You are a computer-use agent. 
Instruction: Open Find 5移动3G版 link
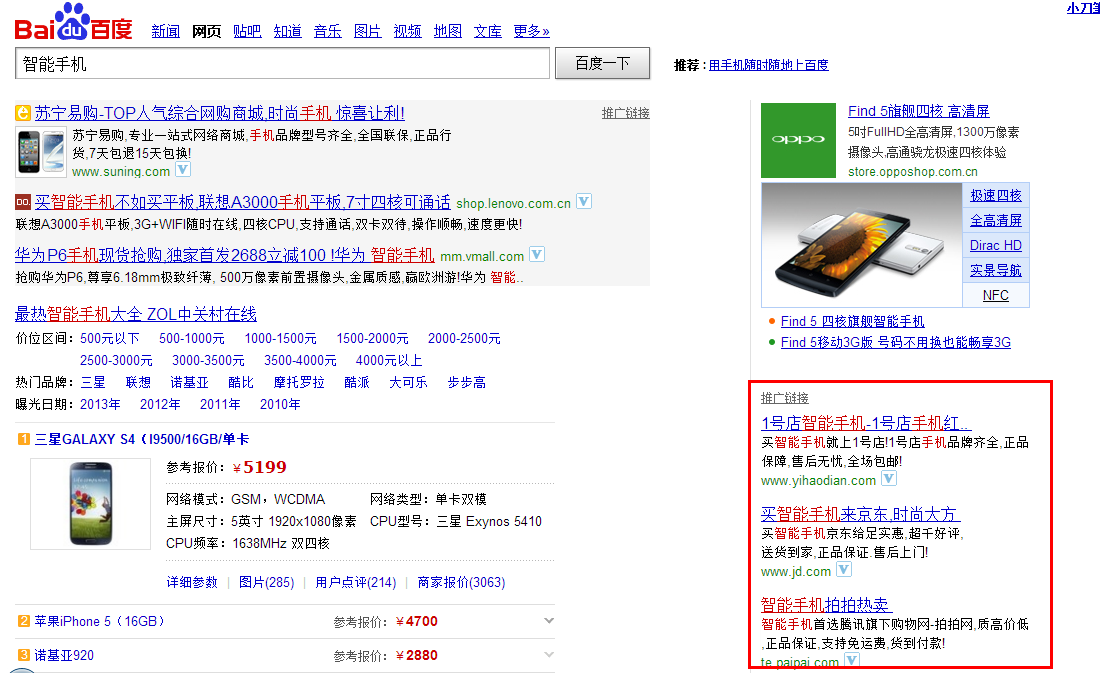[x=895, y=342]
